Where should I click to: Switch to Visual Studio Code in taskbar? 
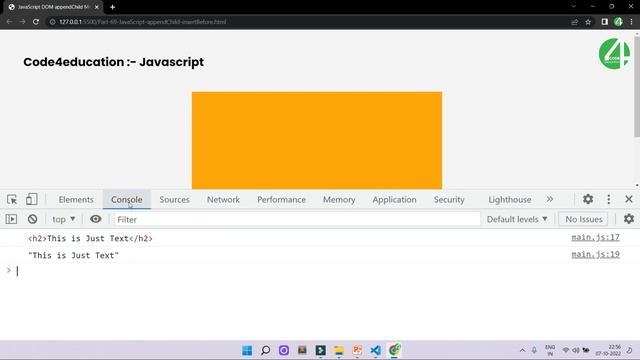(x=376, y=350)
